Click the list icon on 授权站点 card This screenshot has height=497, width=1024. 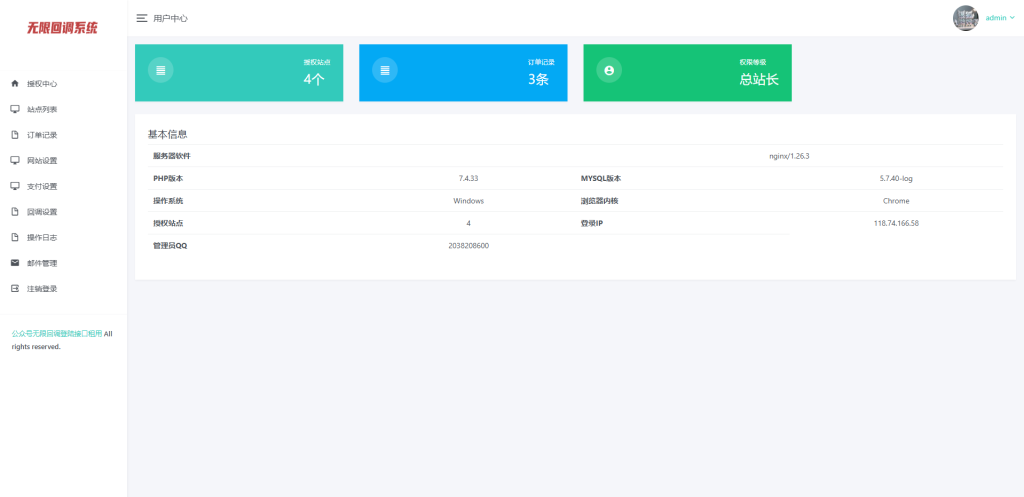tap(160, 71)
